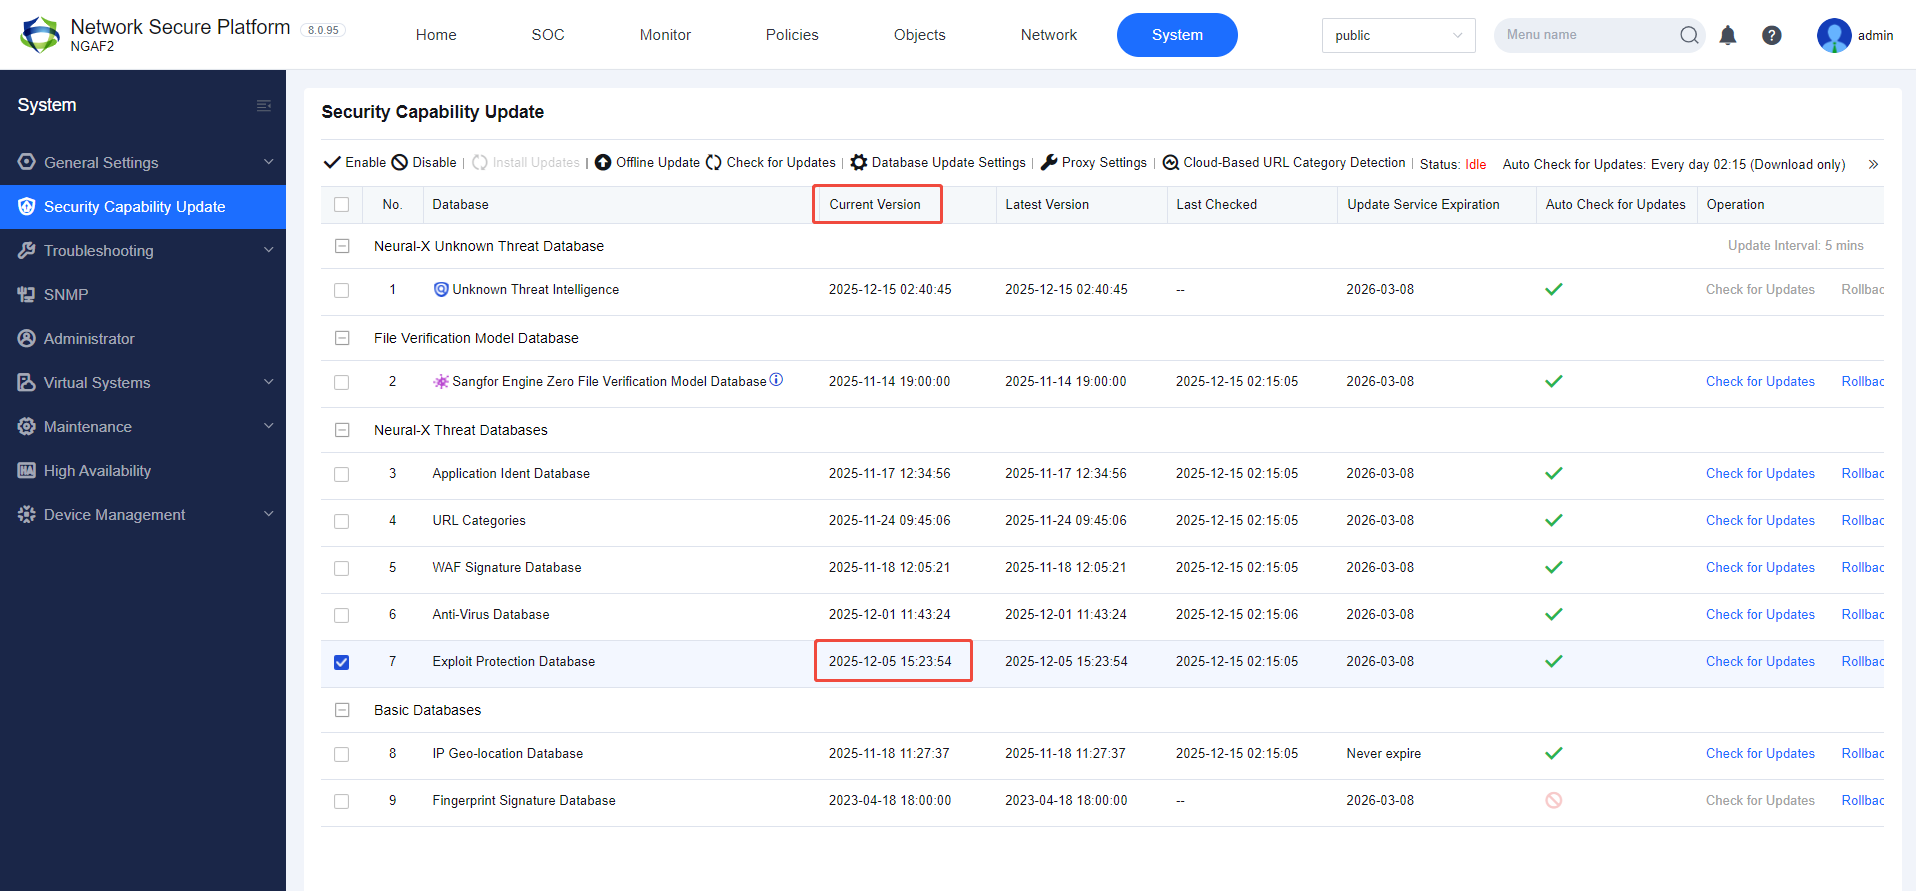Click the Administrator person icon
The width and height of the screenshot is (1916, 891).
point(27,338)
